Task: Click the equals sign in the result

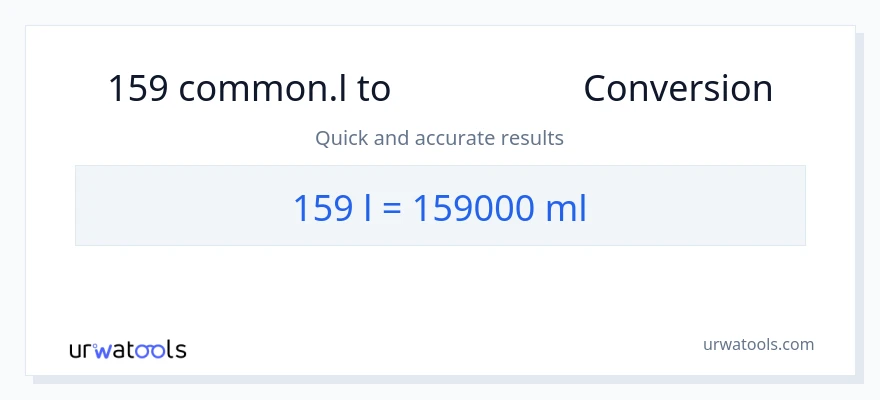Action: pos(391,208)
